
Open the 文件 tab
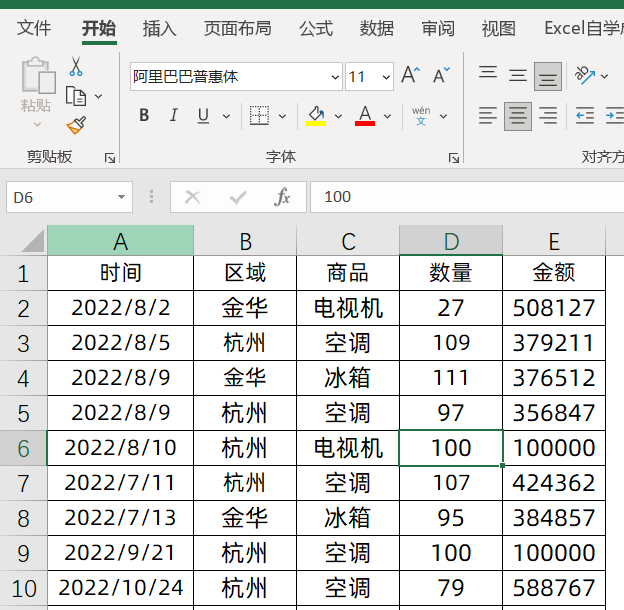[x=34, y=28]
